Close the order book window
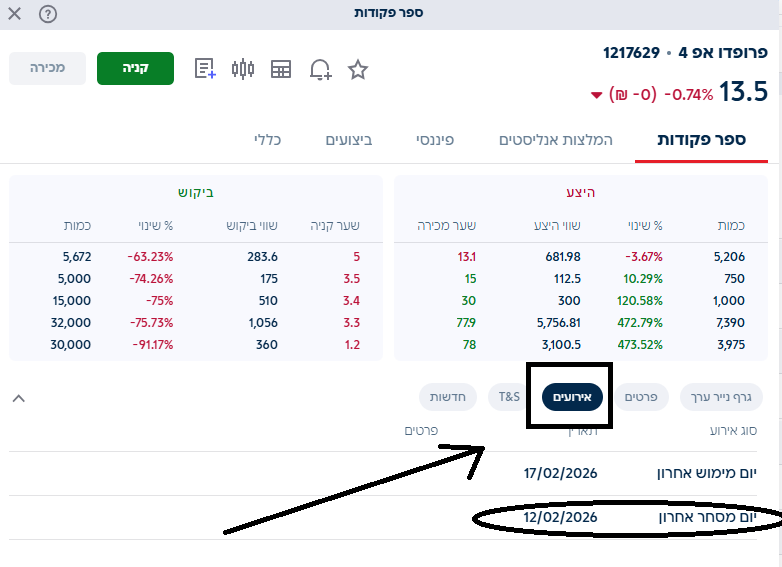The image size is (782, 567). 15,14
